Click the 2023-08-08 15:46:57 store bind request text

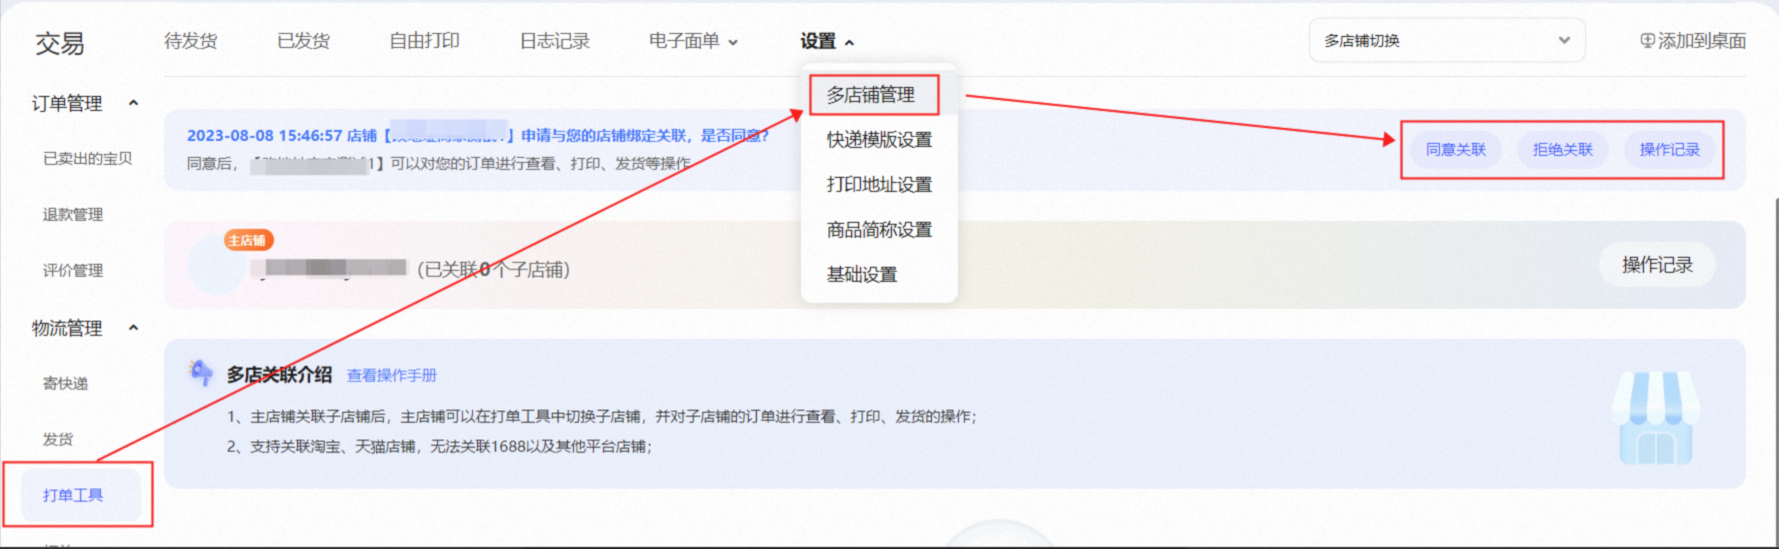point(478,135)
